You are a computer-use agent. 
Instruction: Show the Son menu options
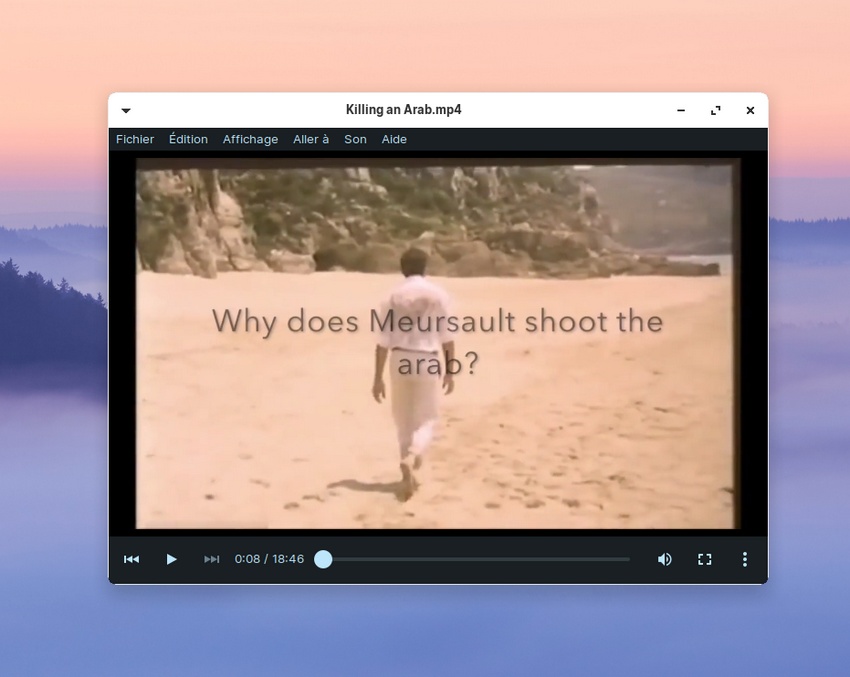(355, 139)
